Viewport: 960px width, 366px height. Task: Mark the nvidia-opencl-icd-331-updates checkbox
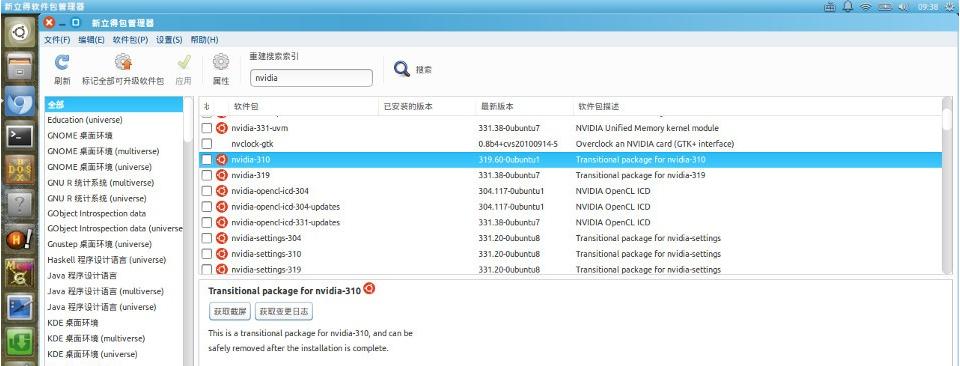coord(207,222)
